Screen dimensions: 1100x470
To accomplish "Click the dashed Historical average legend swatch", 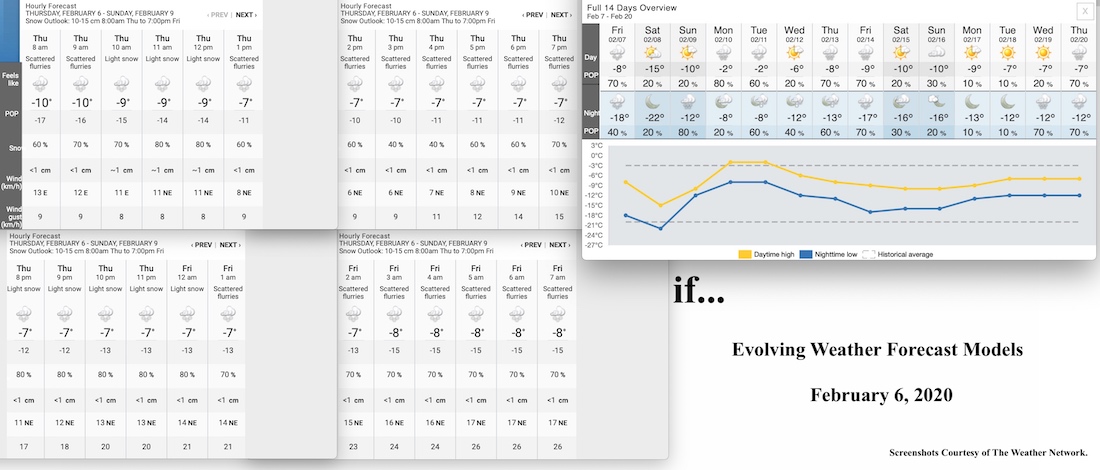I will (x=868, y=255).
